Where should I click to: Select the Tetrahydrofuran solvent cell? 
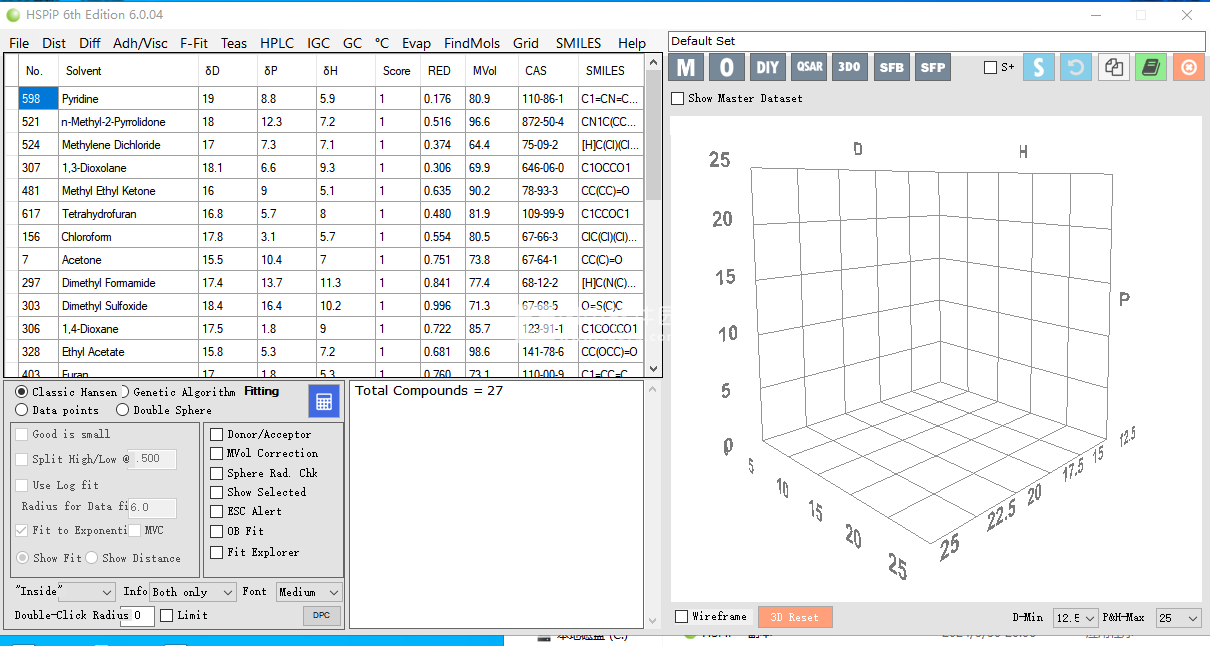point(128,214)
